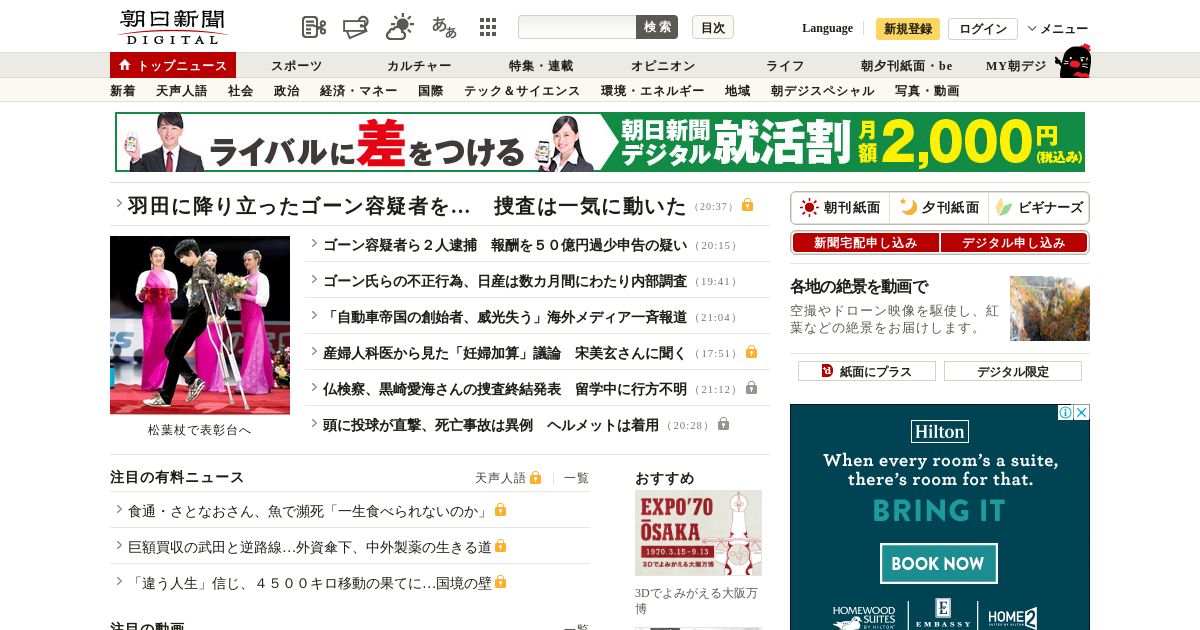This screenshot has height=630, width=1200.
Task: Close the Hilton ad with X icon
Action: pyautogui.click(x=1081, y=412)
